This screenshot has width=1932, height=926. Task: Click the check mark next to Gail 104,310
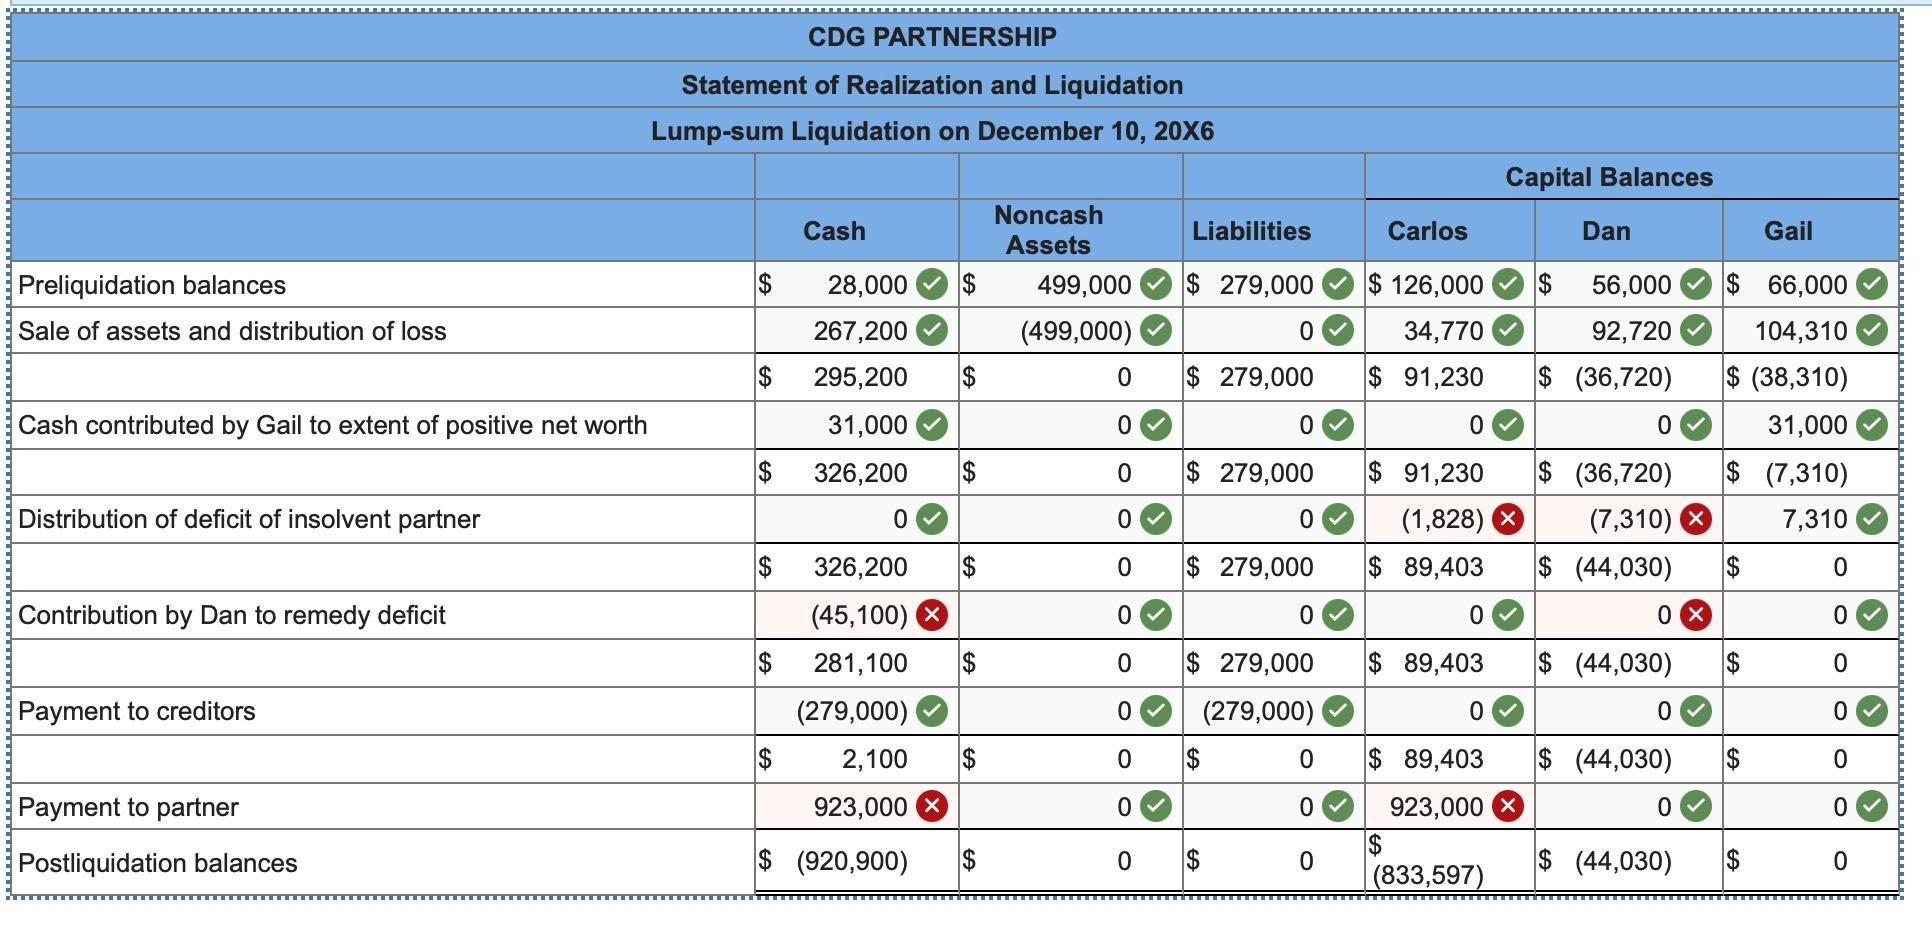click(x=1872, y=330)
